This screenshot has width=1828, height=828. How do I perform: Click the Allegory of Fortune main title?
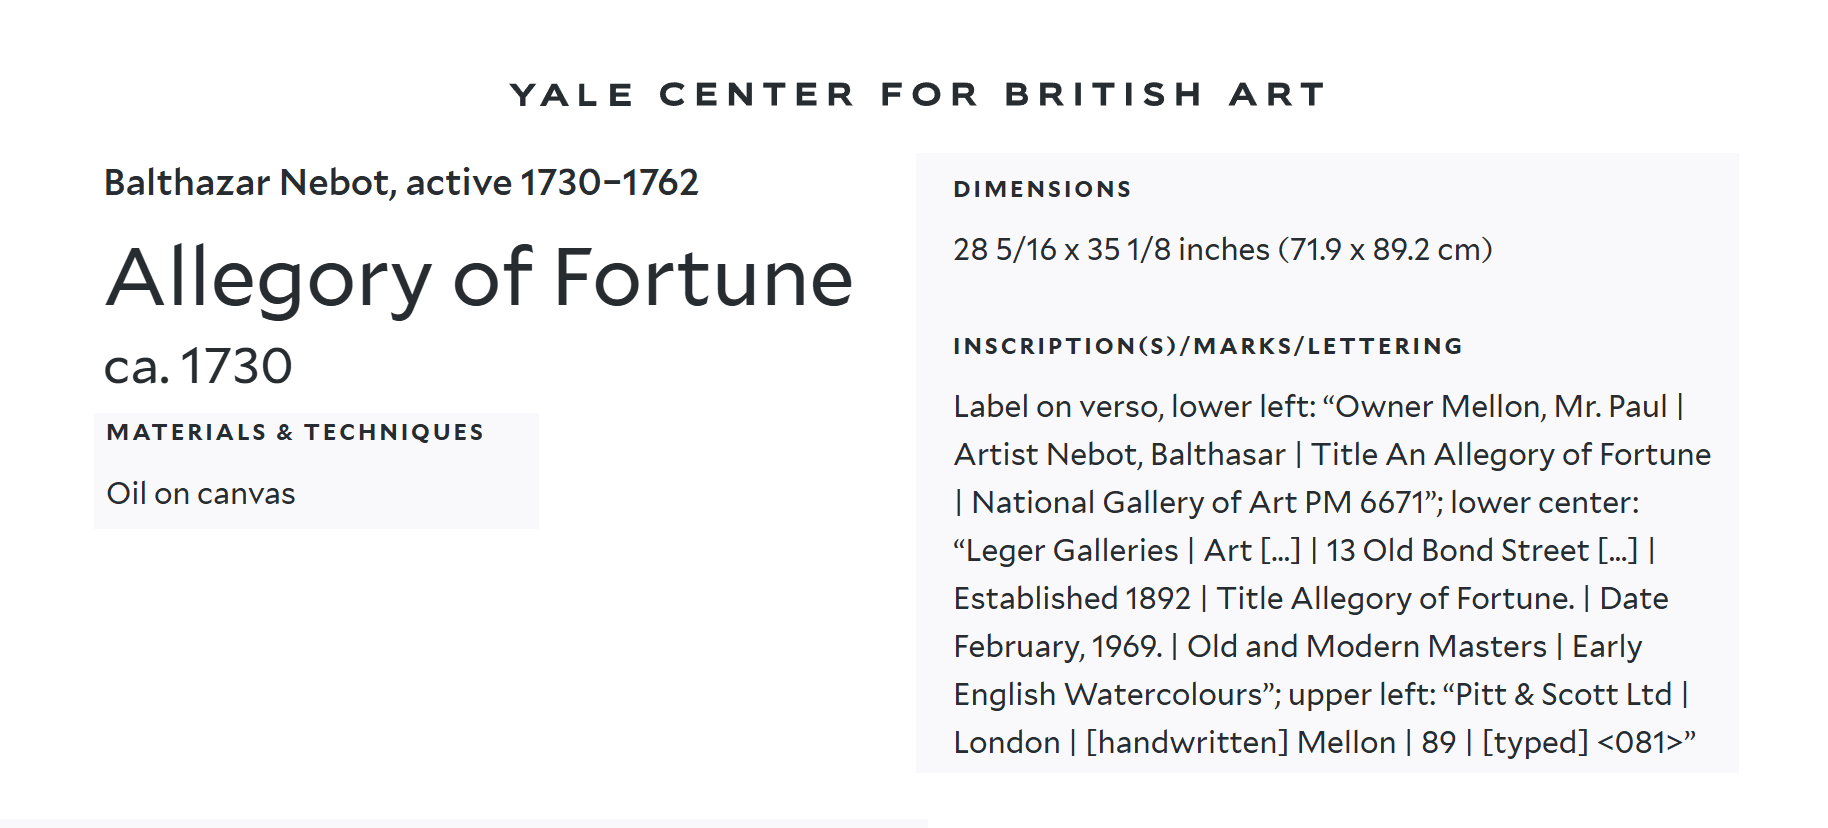[480, 277]
